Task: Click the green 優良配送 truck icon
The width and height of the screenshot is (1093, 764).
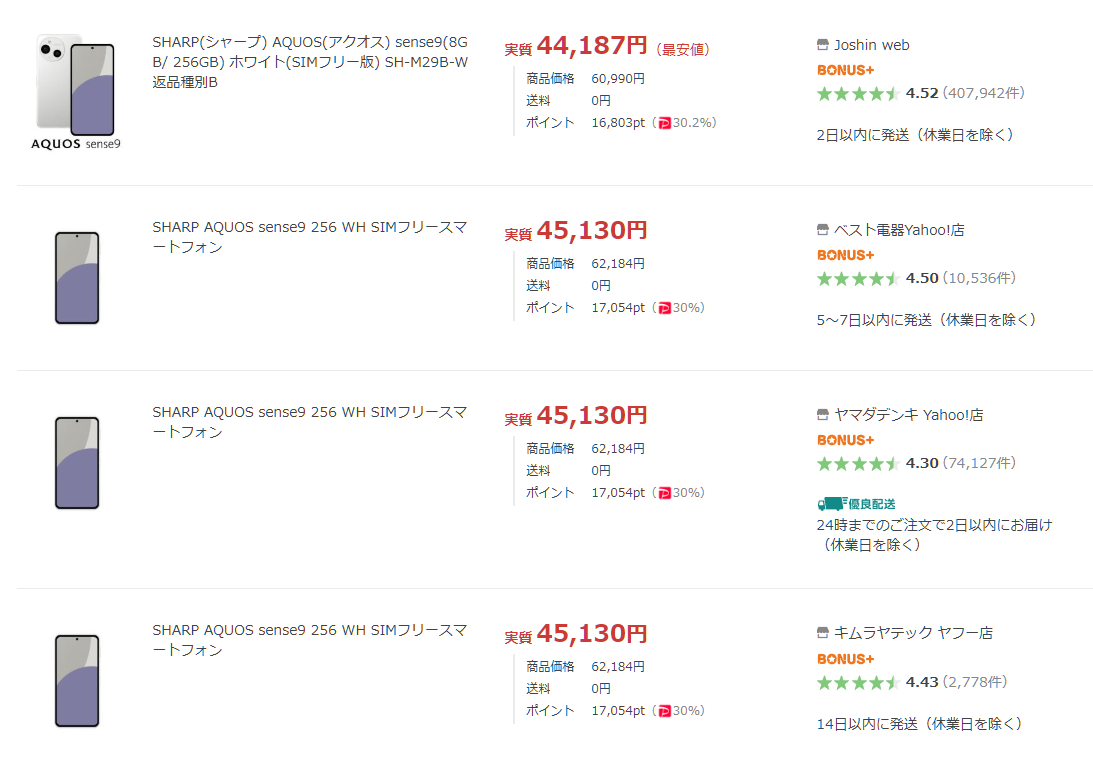Action: tap(826, 504)
